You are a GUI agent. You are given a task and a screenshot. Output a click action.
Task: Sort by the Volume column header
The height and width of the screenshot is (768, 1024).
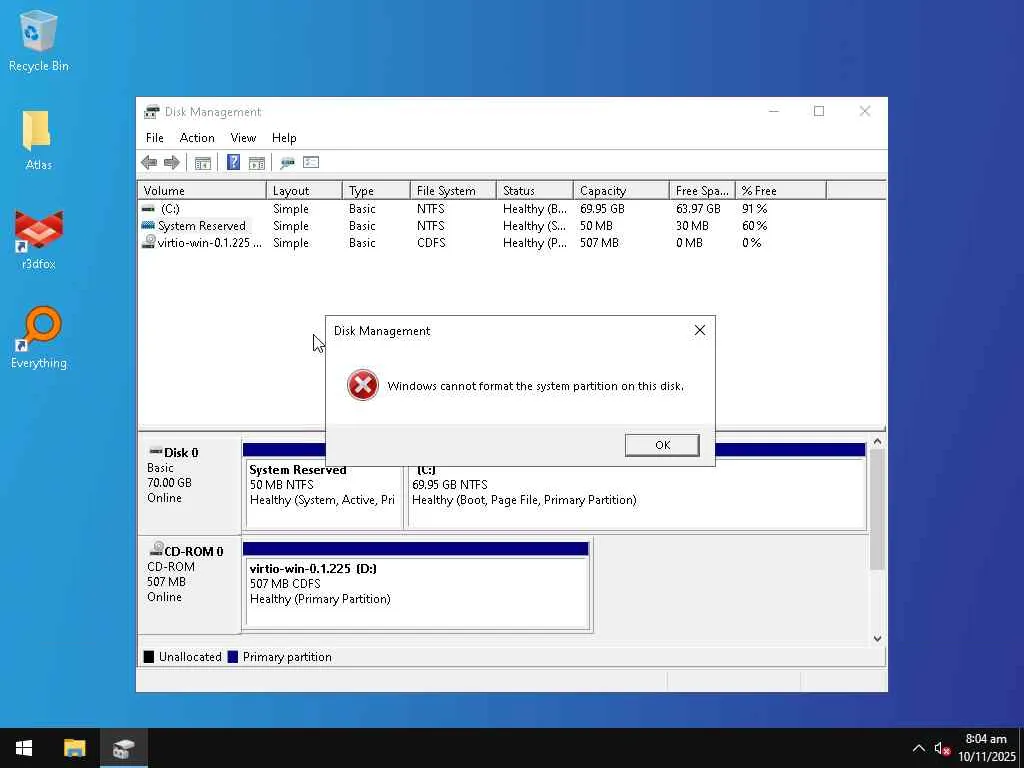[202, 191]
